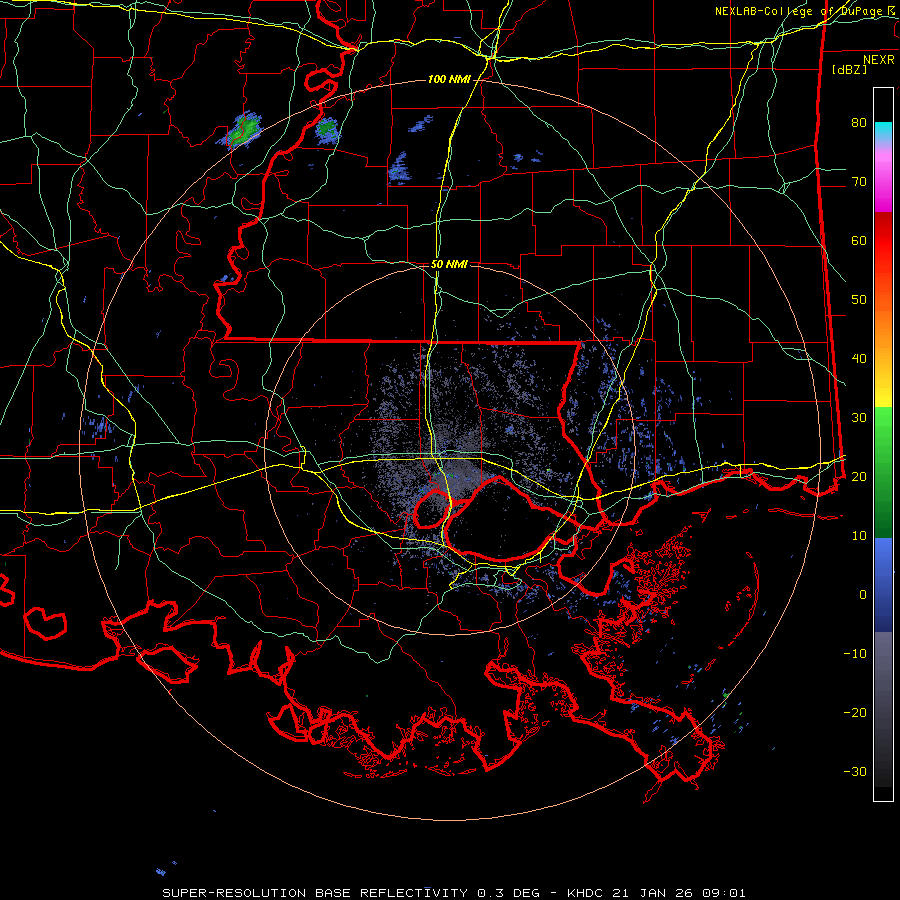The height and width of the screenshot is (900, 900).
Task: Click the 0 value on the dBZ scale
Action: pyautogui.click(x=863, y=595)
